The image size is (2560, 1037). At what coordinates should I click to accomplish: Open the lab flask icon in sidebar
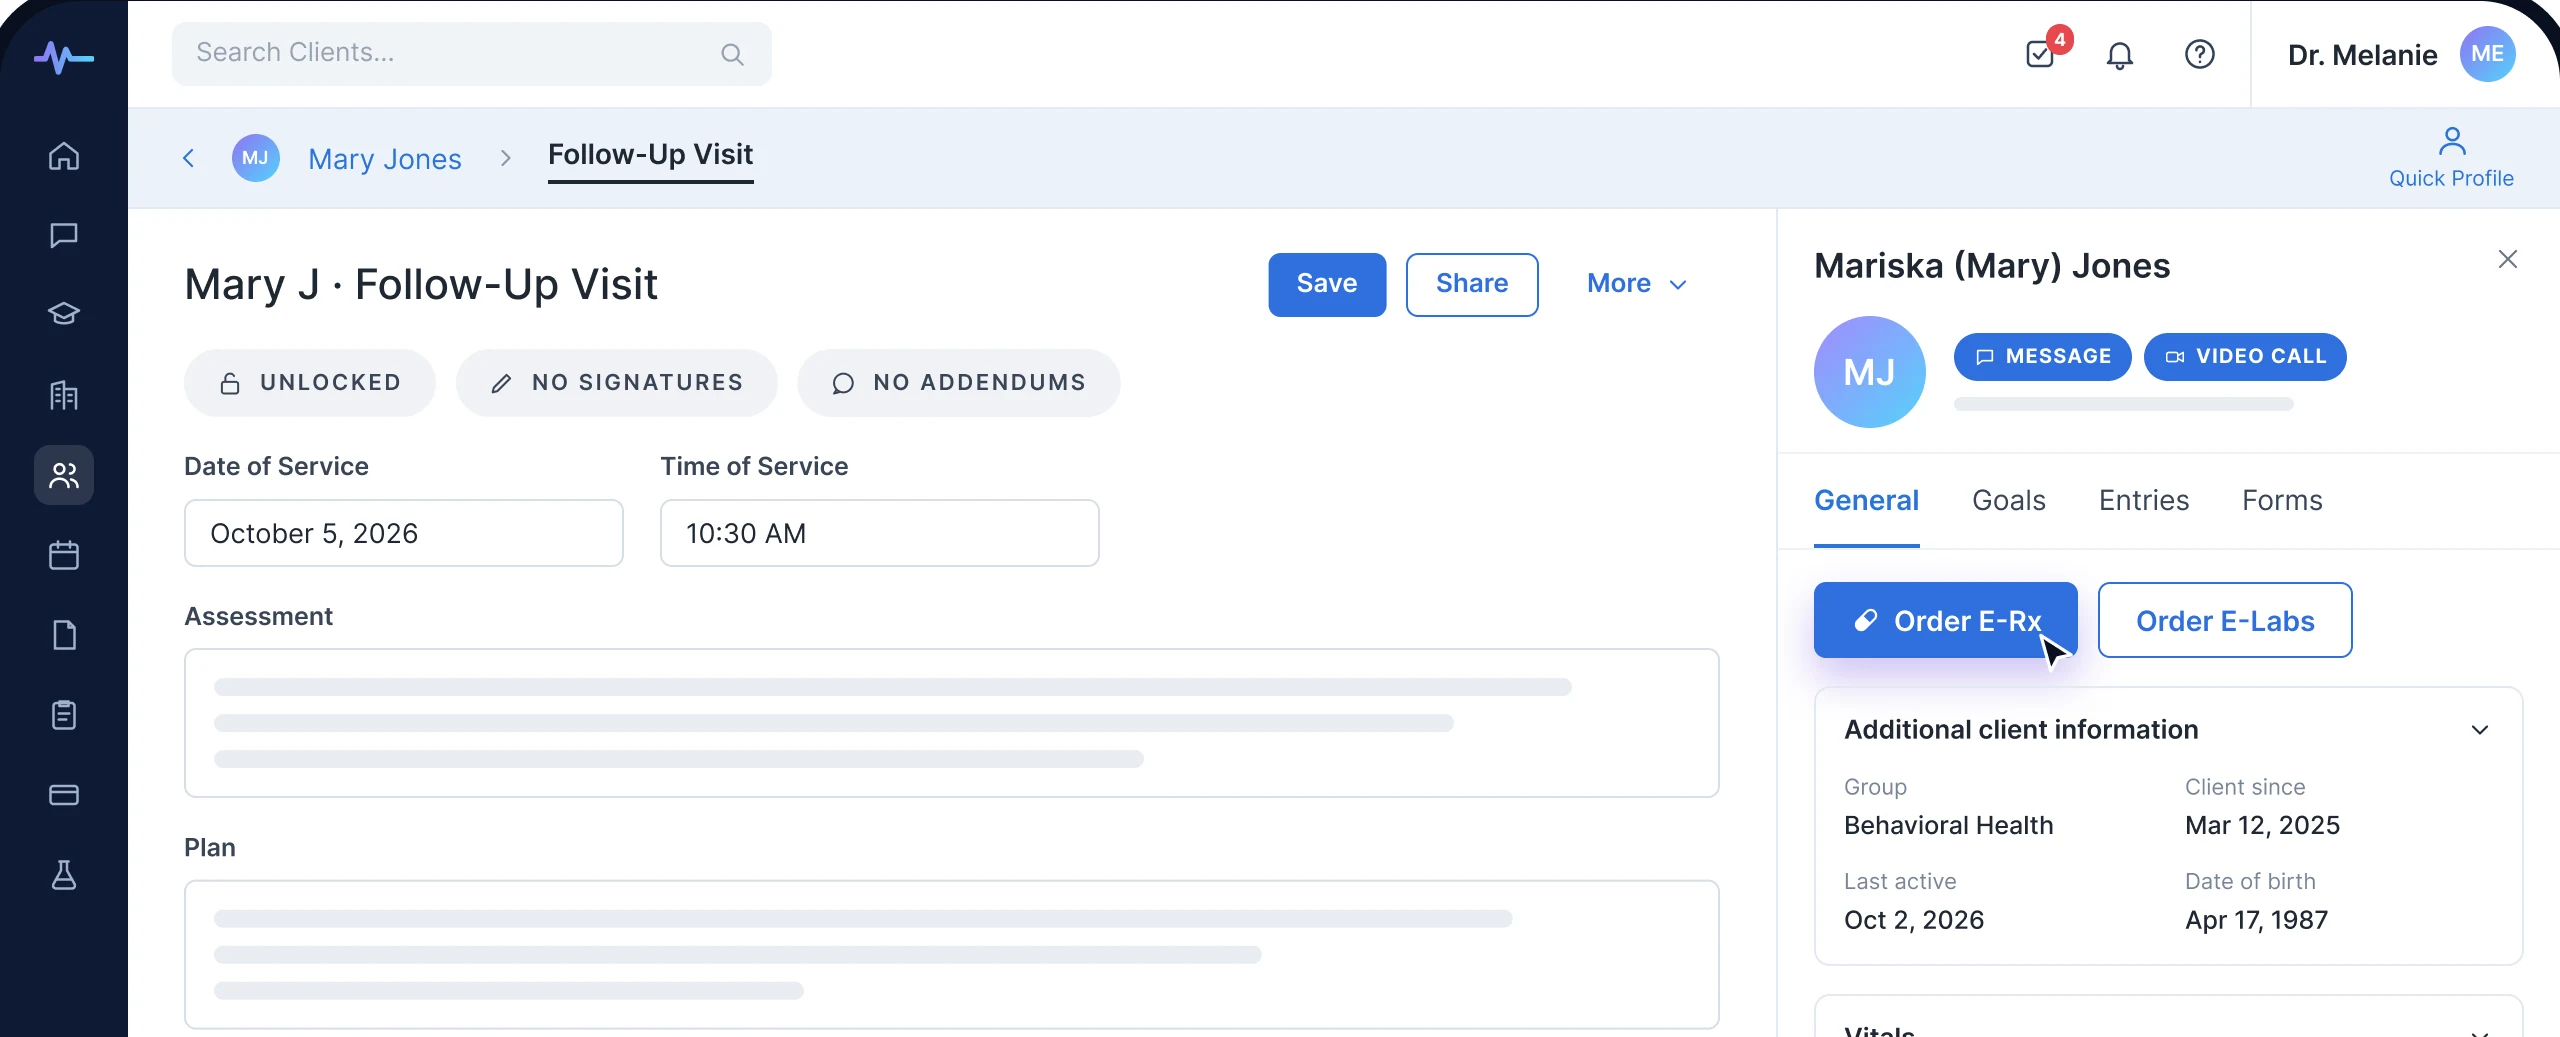[x=64, y=875]
